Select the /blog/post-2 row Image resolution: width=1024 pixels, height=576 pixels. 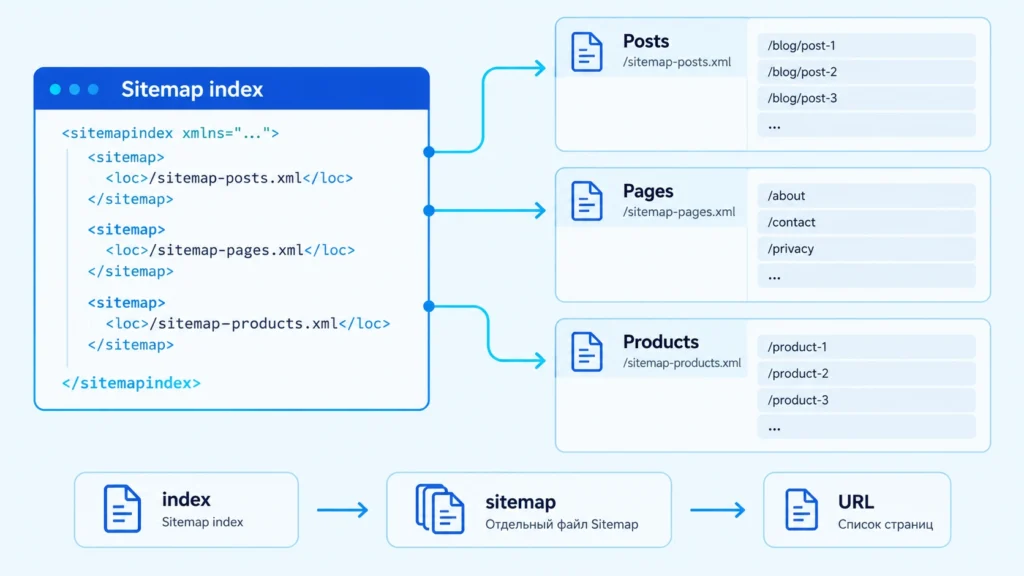tap(866, 72)
